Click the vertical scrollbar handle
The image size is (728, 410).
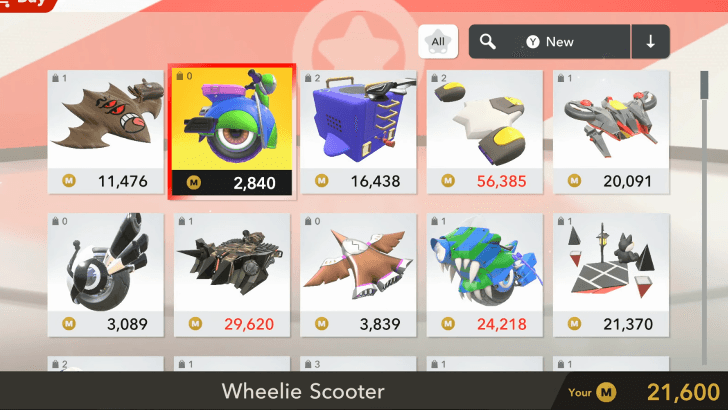point(704,85)
